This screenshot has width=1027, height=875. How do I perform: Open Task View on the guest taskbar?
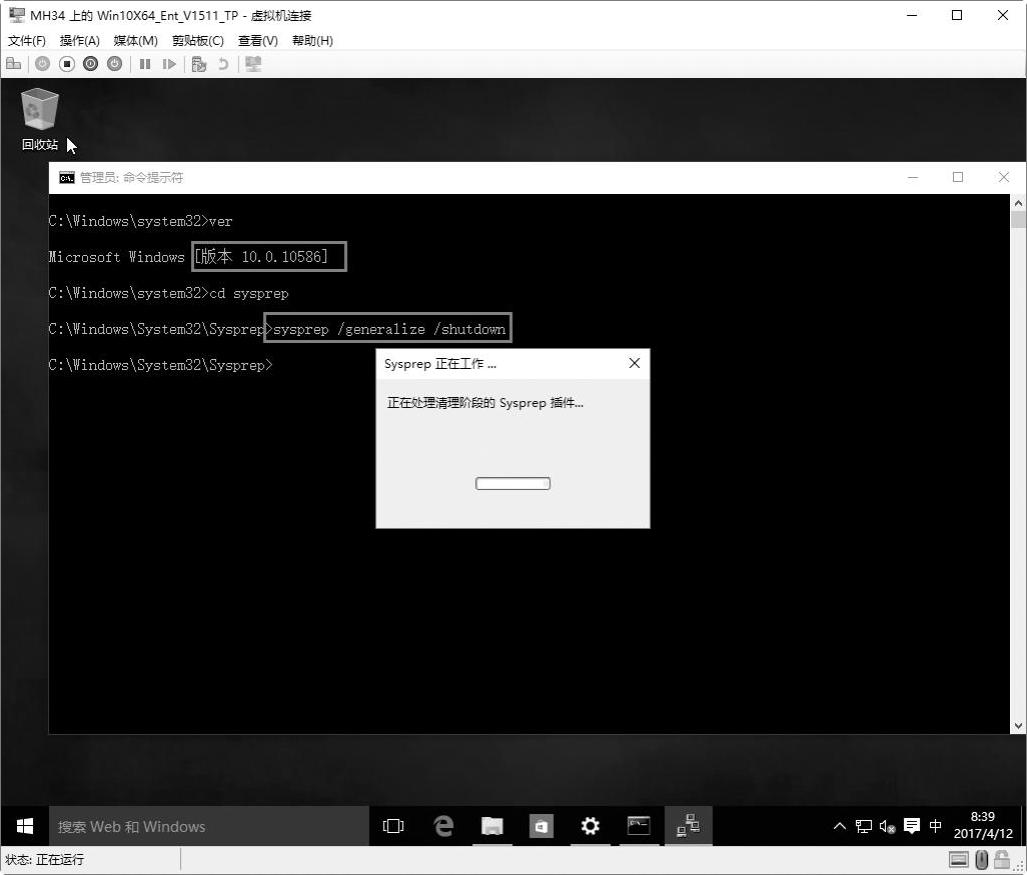point(393,826)
